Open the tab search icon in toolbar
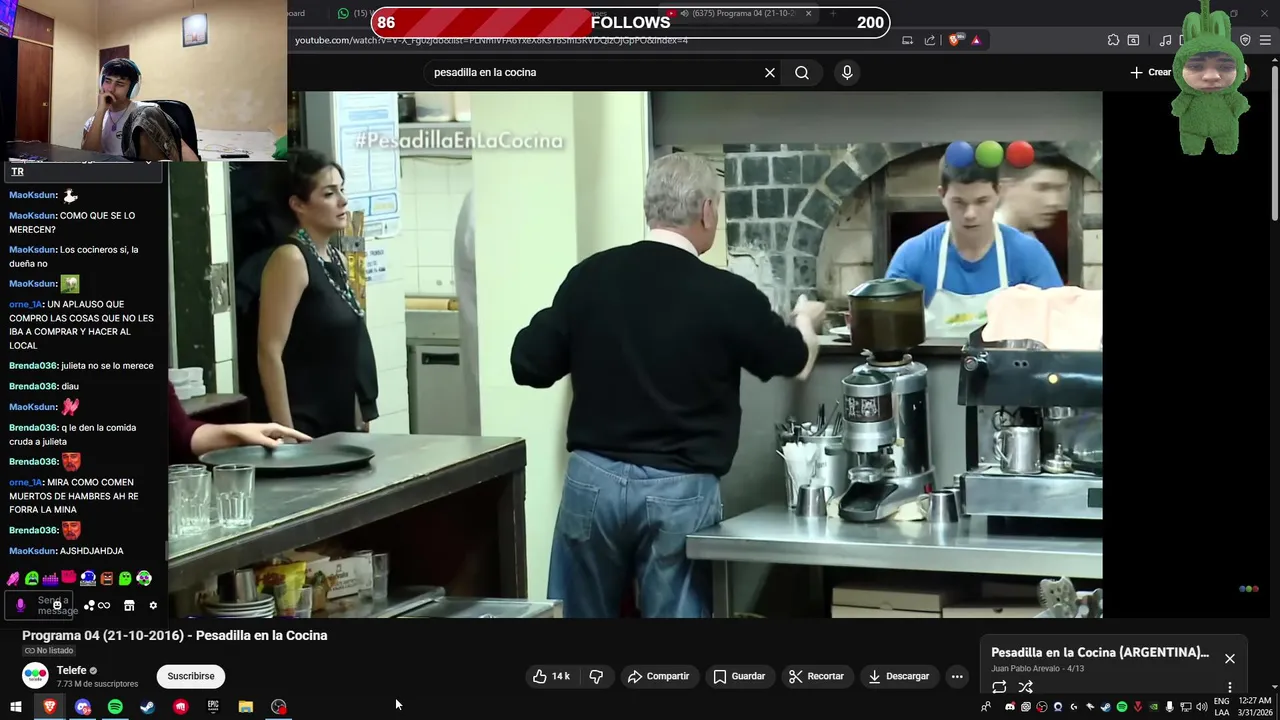The width and height of the screenshot is (1280, 720). 1133,40
